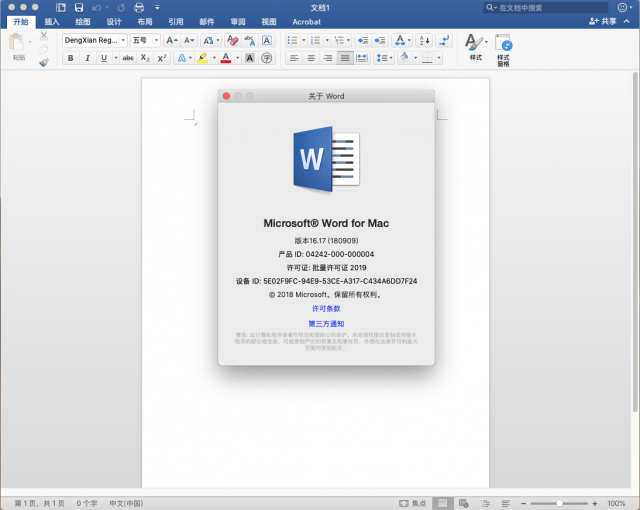Close the 关于 Word dialog
The height and width of the screenshot is (510, 640).
point(227,96)
